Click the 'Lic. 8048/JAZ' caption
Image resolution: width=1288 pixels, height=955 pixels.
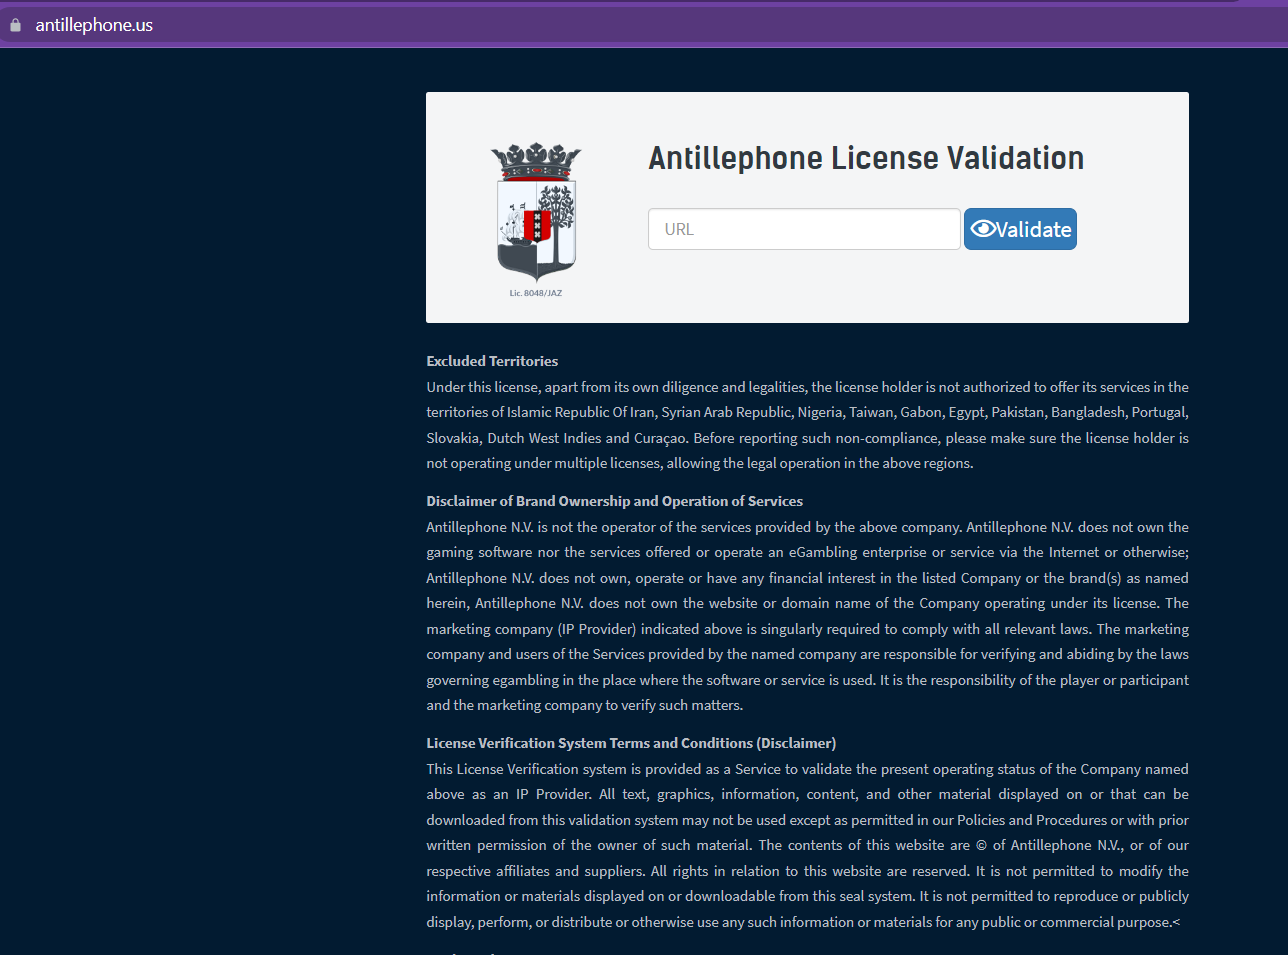536,293
